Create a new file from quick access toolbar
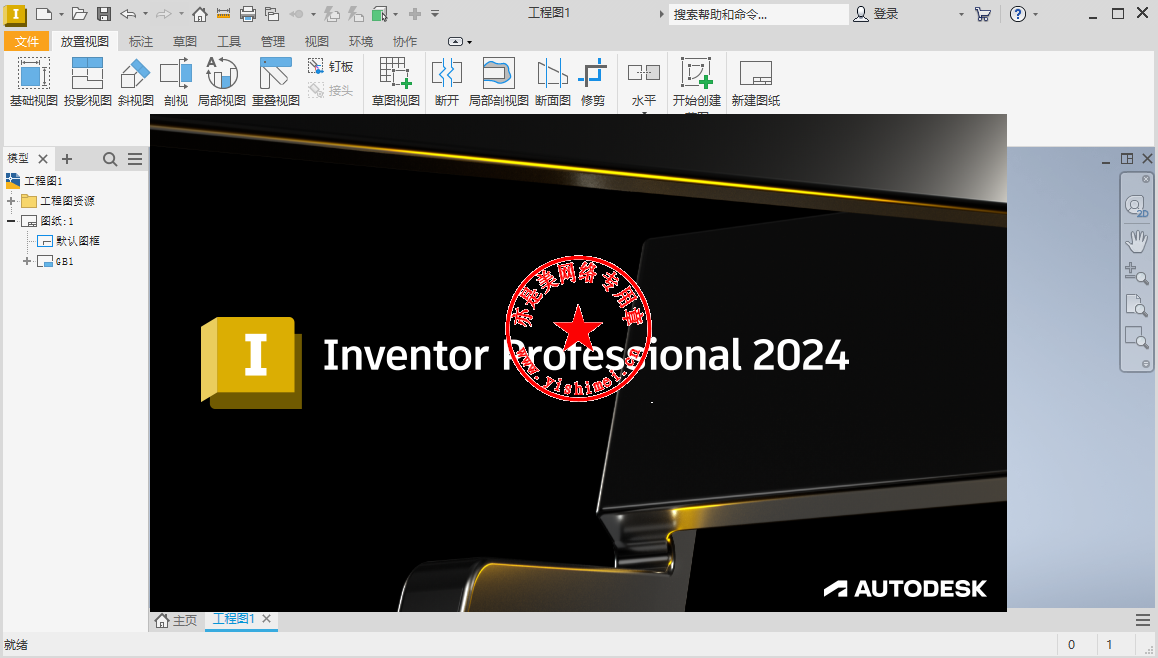The width and height of the screenshot is (1158, 658). tap(44, 13)
